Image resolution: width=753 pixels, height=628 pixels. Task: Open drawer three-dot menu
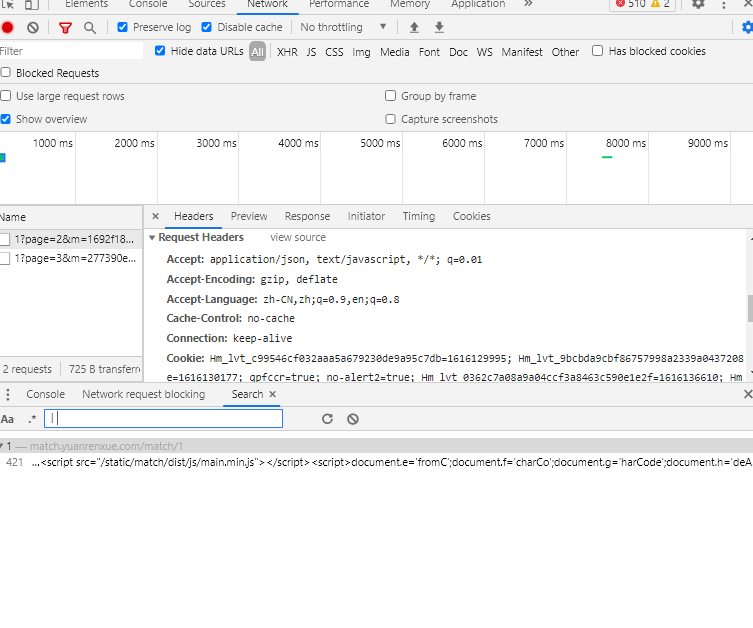pos(8,394)
